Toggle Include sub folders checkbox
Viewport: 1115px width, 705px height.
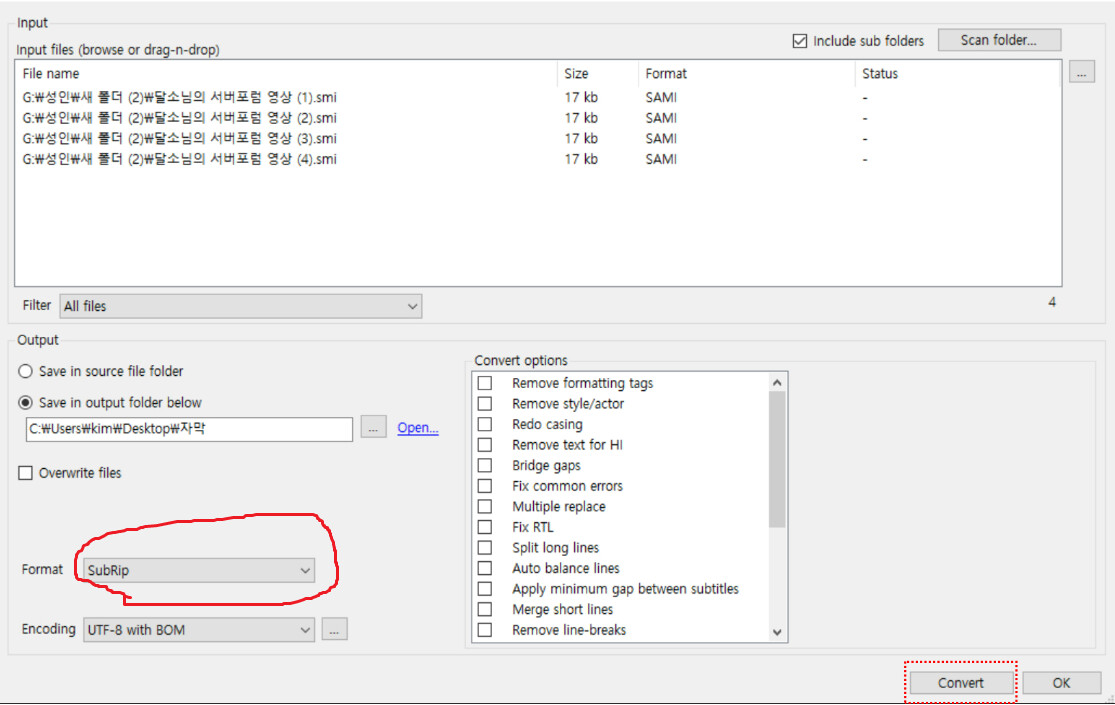pyautogui.click(x=800, y=41)
